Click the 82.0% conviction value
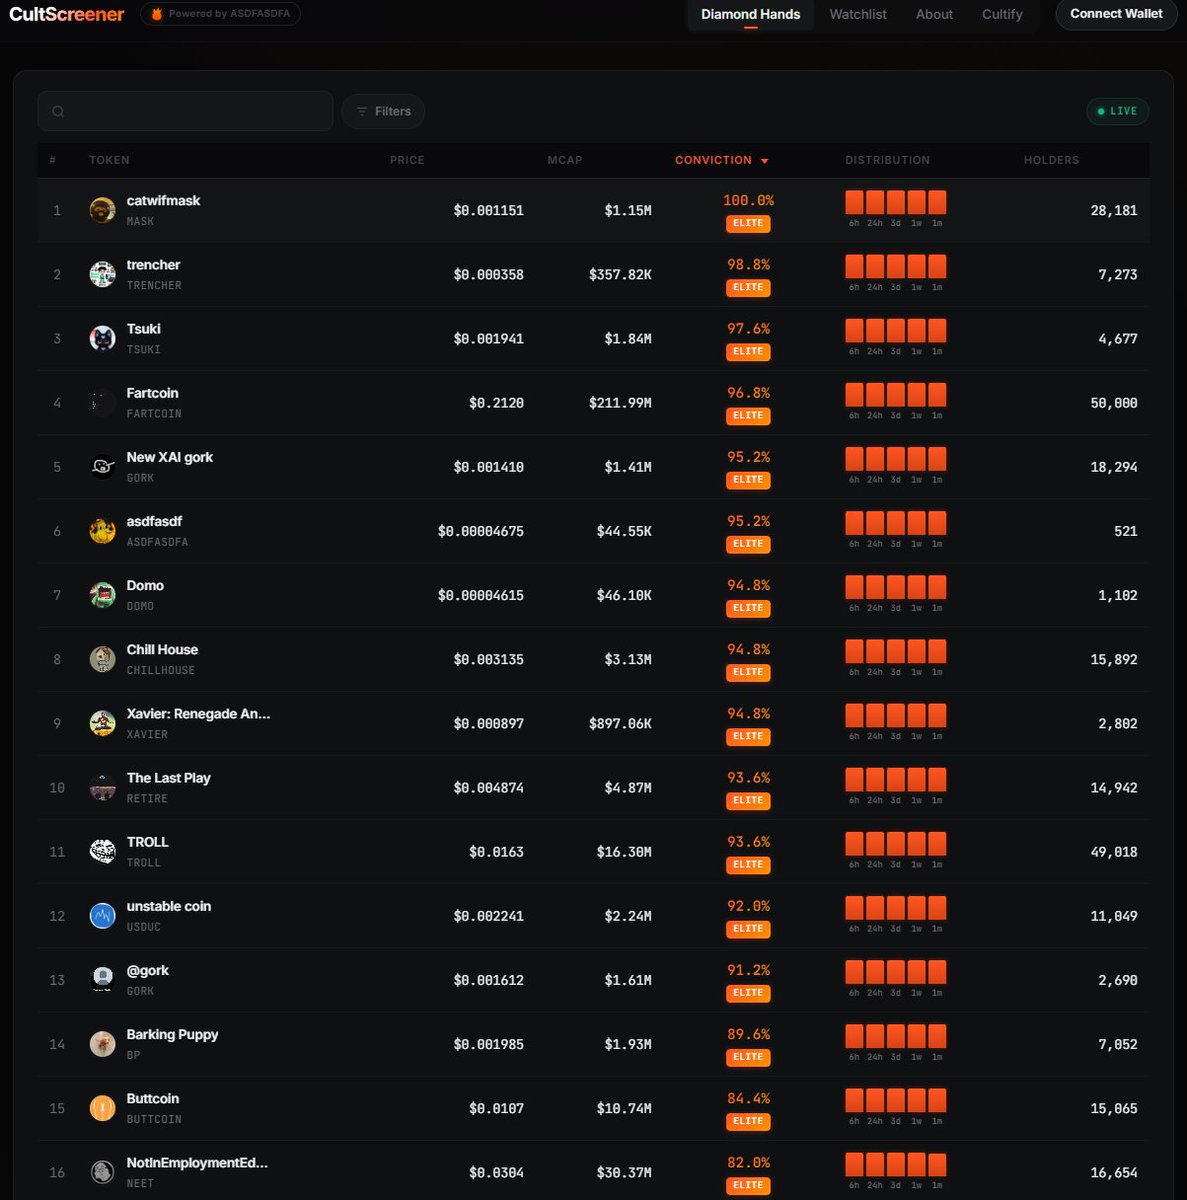The height and width of the screenshot is (1200, 1187). [x=748, y=1162]
